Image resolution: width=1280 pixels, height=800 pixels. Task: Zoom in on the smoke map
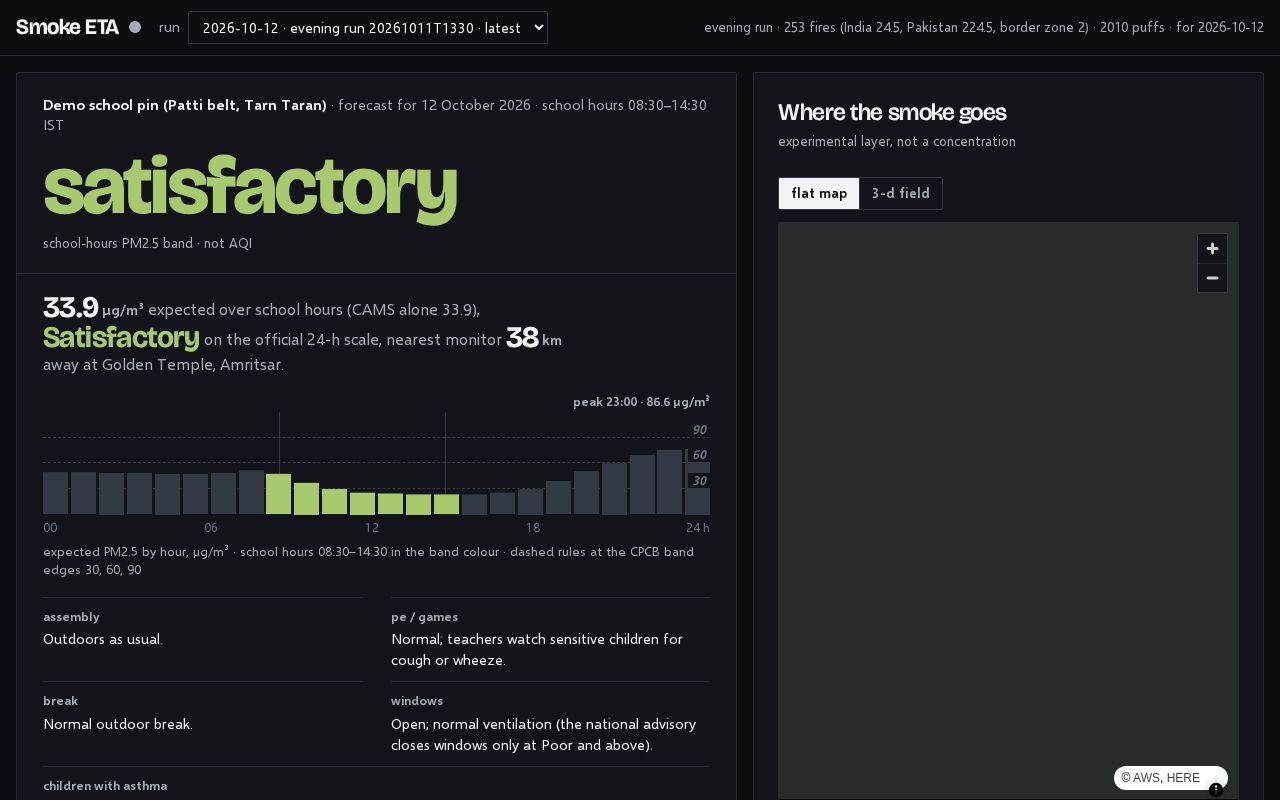pos(1212,249)
